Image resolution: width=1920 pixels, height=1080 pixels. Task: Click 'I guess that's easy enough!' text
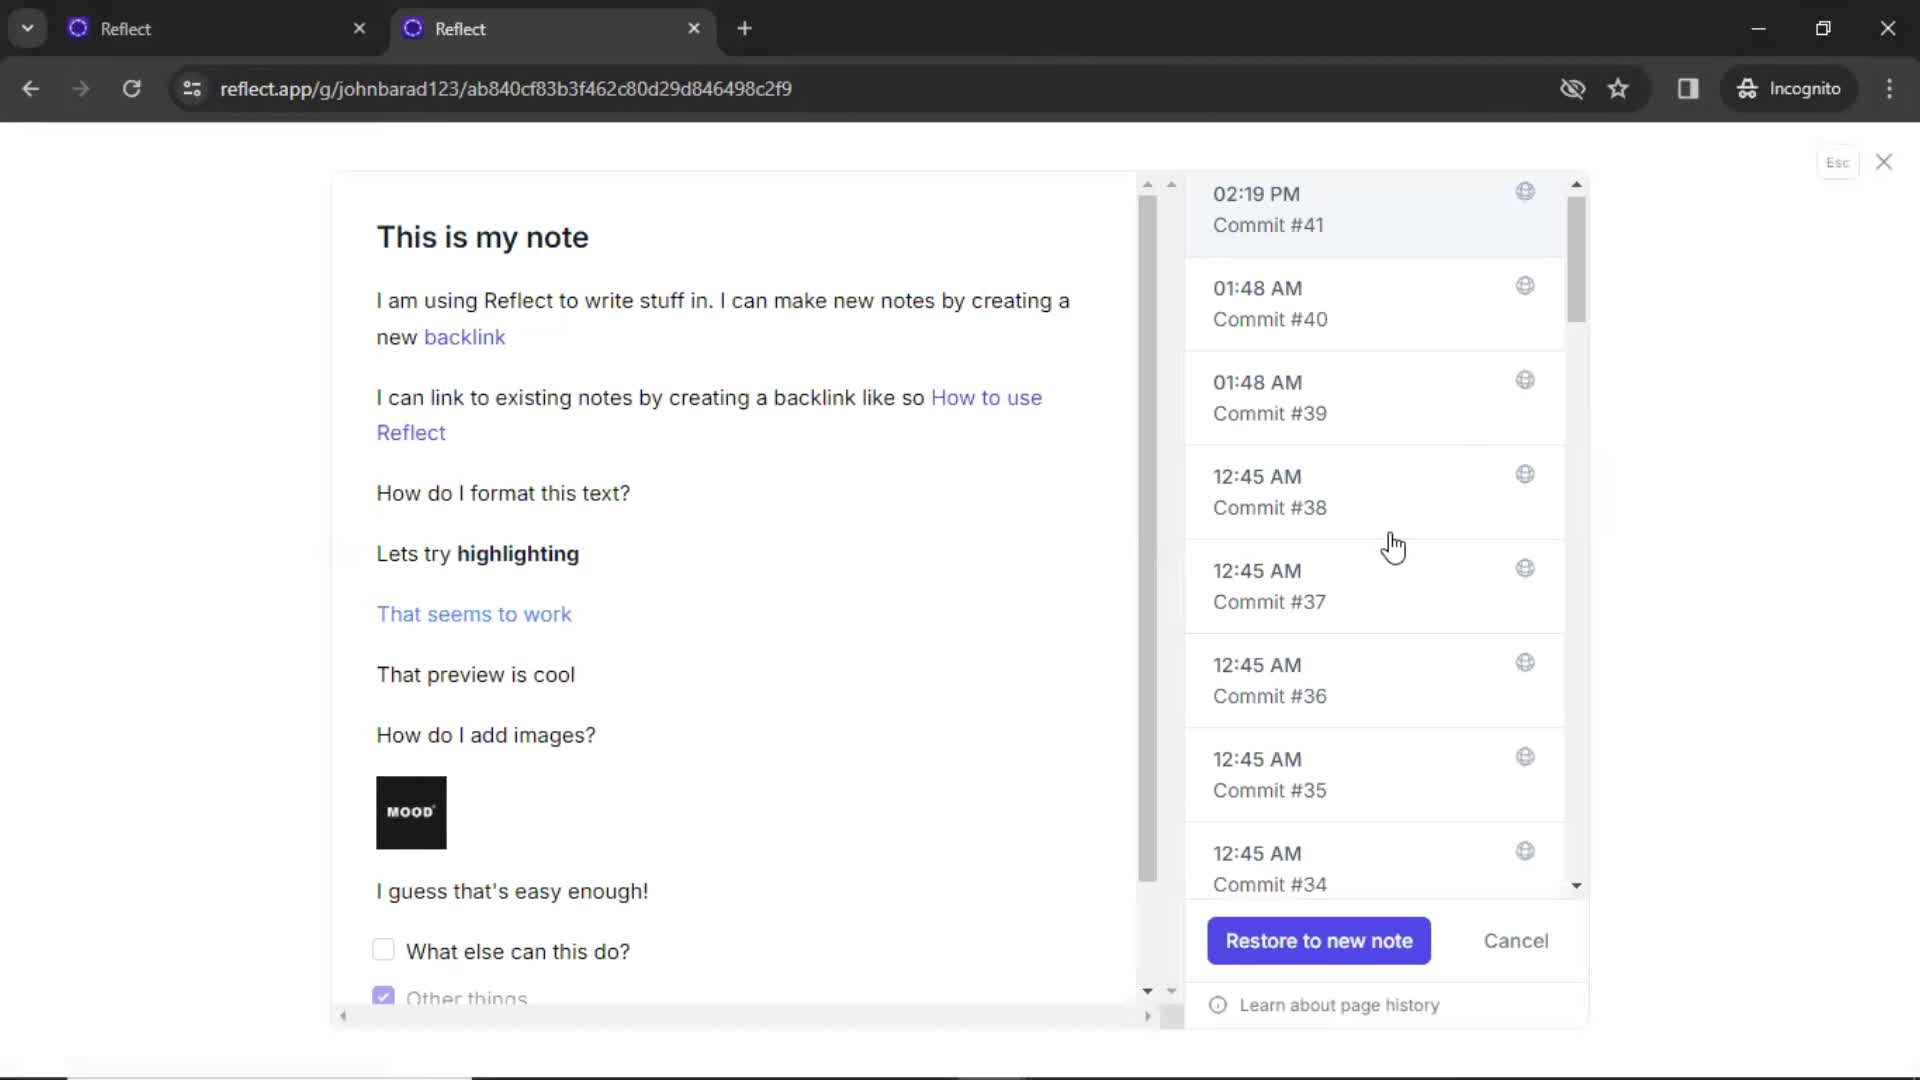[512, 892]
